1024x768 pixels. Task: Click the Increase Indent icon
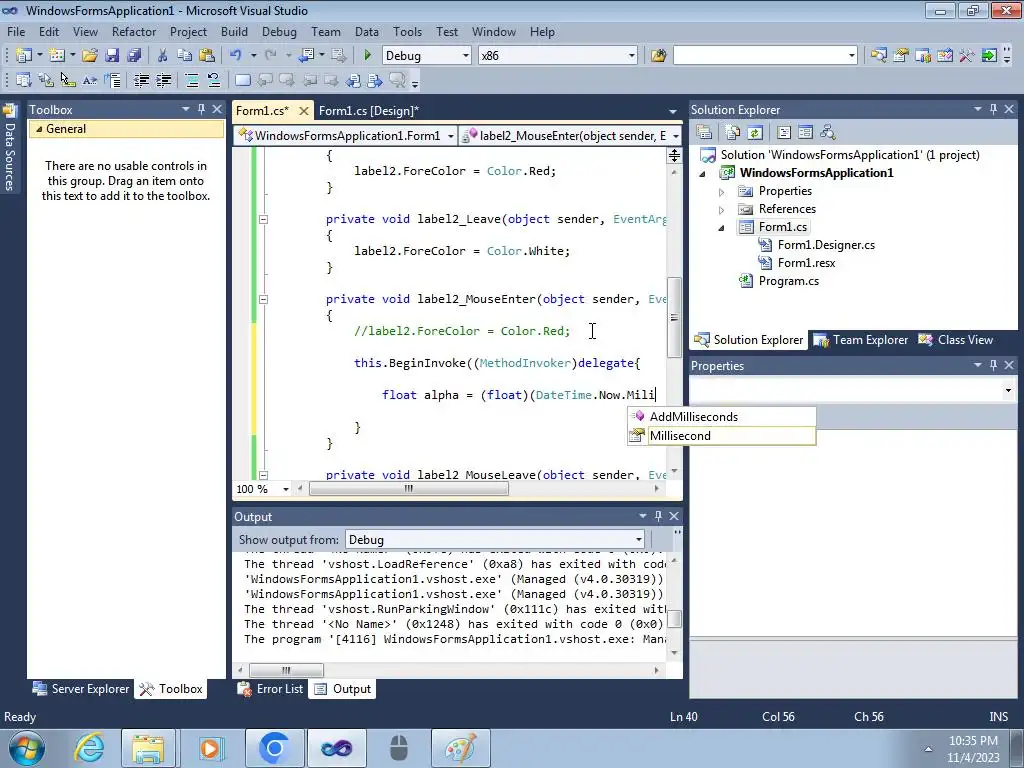163,80
